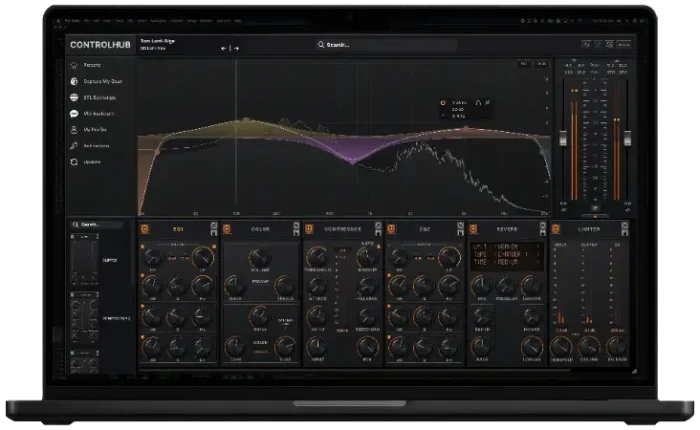Click the My Profile user icon
This screenshot has height=430, width=700.
coord(74,129)
